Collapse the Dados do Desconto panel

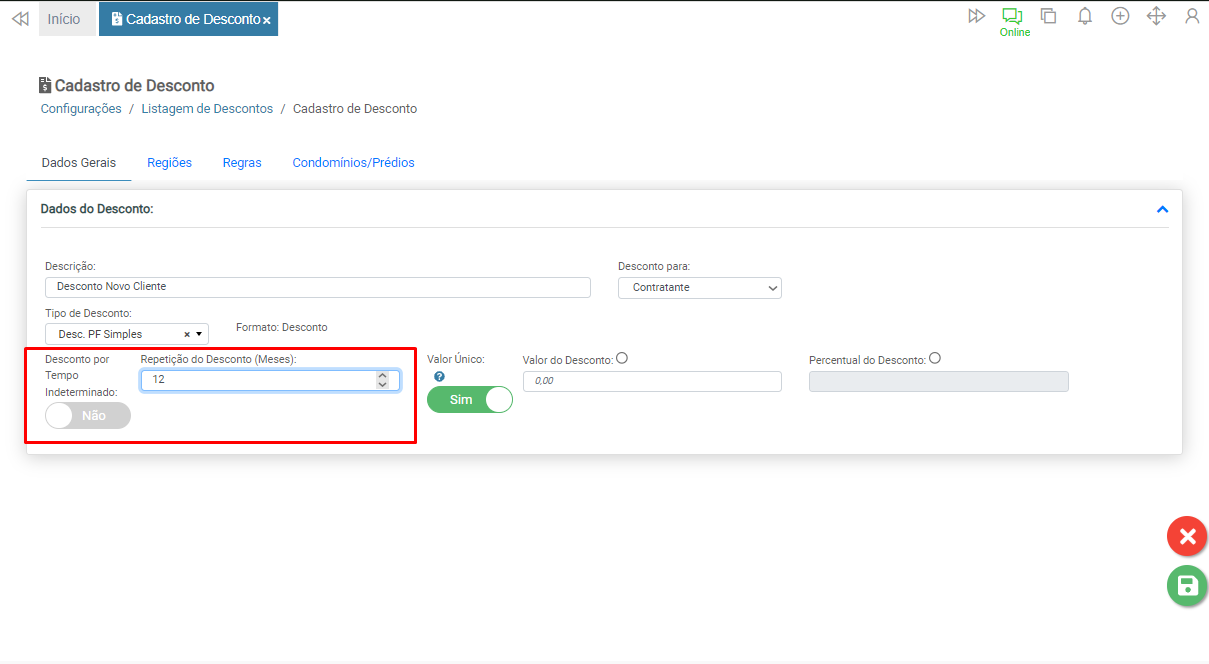[1162, 210]
